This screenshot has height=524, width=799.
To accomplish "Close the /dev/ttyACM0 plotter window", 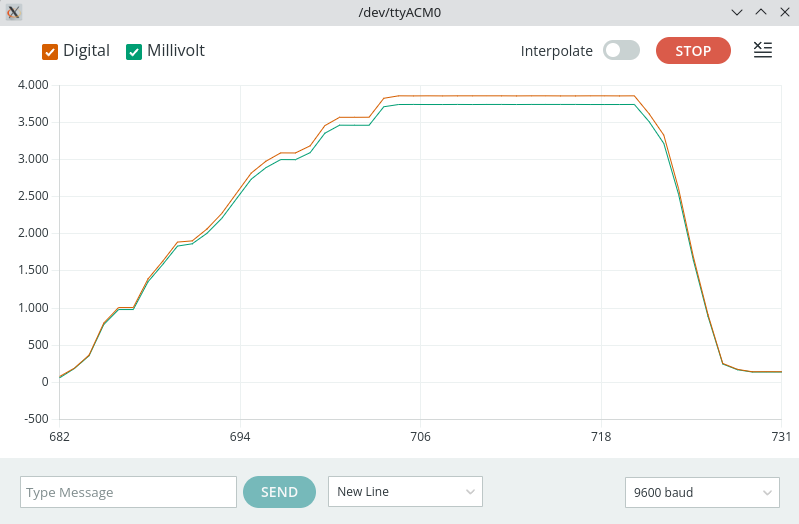I will 783,12.
